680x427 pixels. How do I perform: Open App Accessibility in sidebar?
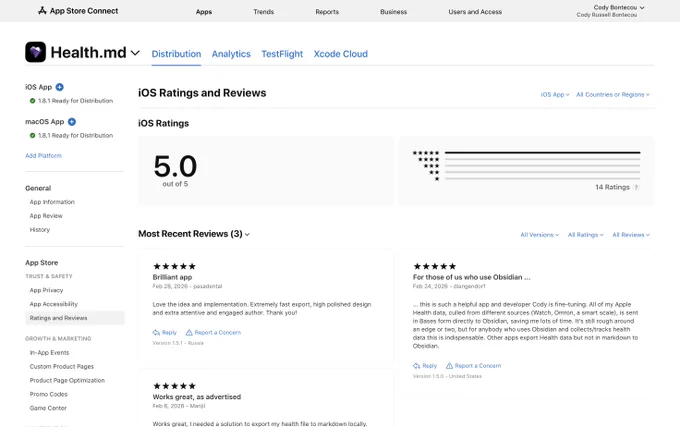click(54, 304)
